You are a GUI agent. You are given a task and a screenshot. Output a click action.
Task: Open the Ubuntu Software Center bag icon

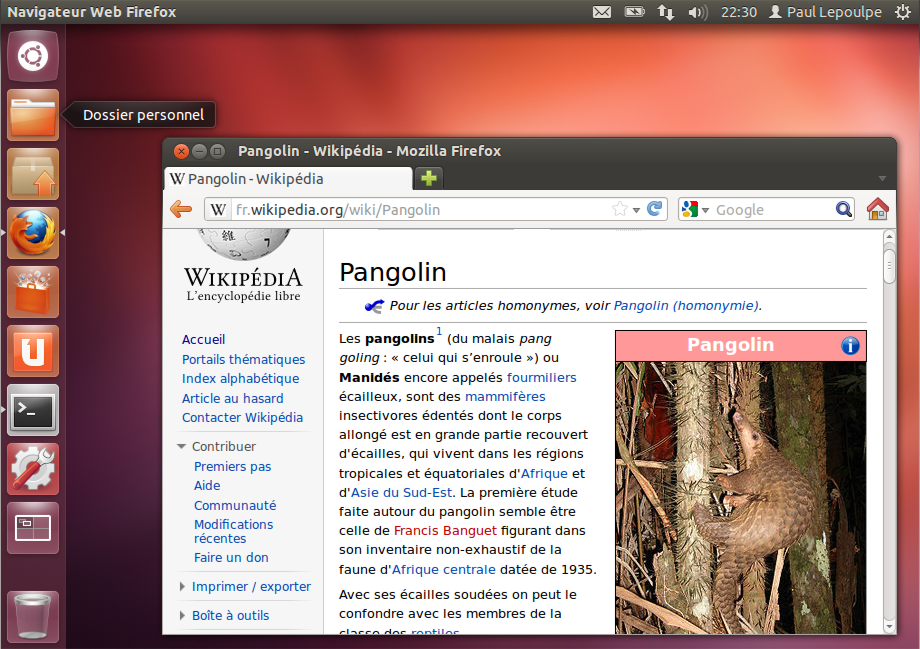pos(33,292)
